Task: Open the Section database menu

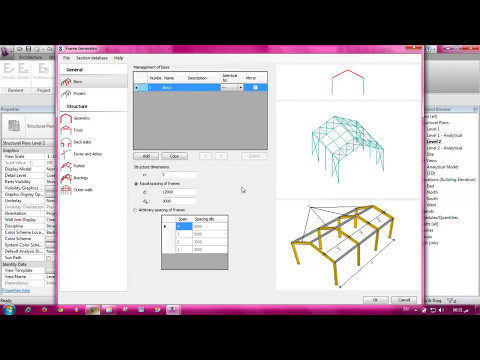Action: [92, 58]
